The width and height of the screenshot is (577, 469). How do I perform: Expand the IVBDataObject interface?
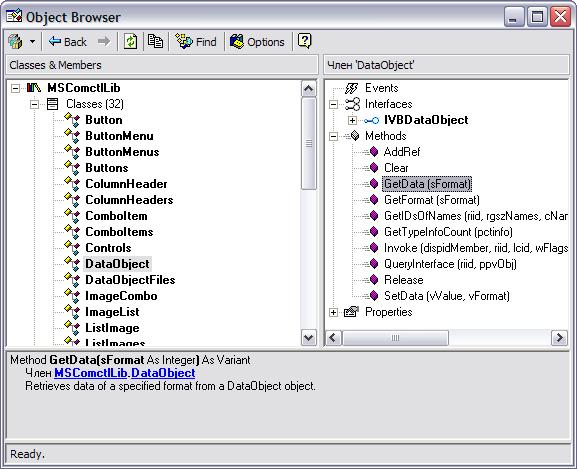pos(353,120)
